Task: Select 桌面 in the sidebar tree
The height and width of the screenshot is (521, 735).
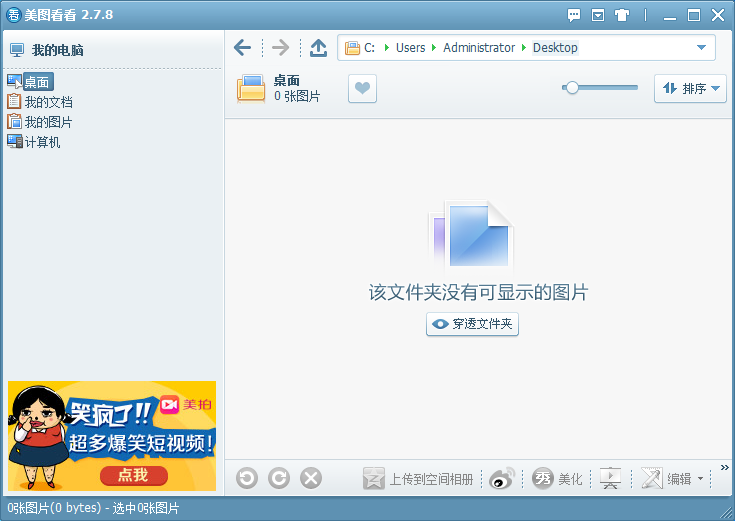Action: point(37,82)
